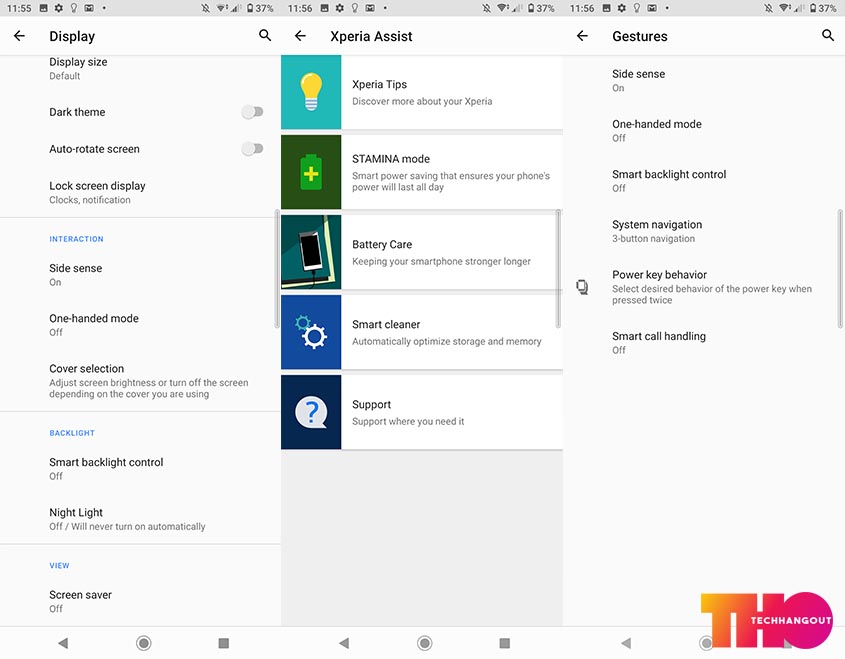The width and height of the screenshot is (845, 659).
Task: Tap the INTERACTION section header
Action: [76, 239]
